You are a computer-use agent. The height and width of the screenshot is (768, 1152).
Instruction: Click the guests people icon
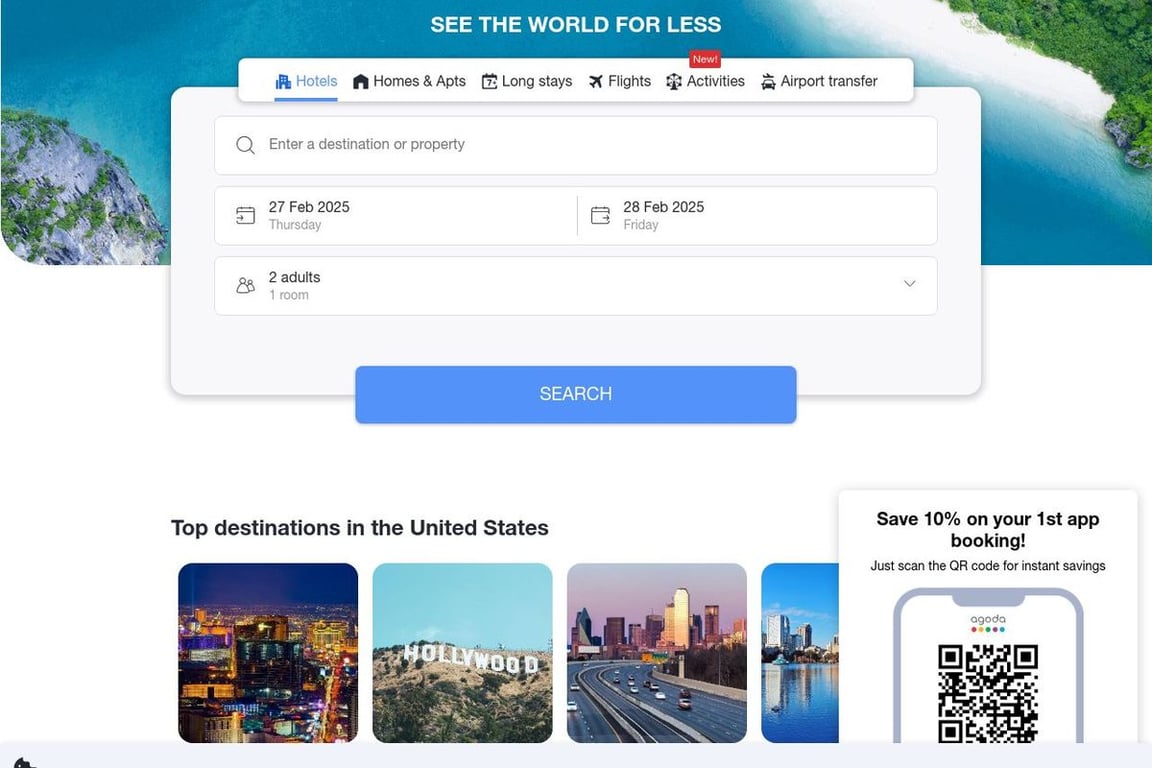click(245, 285)
